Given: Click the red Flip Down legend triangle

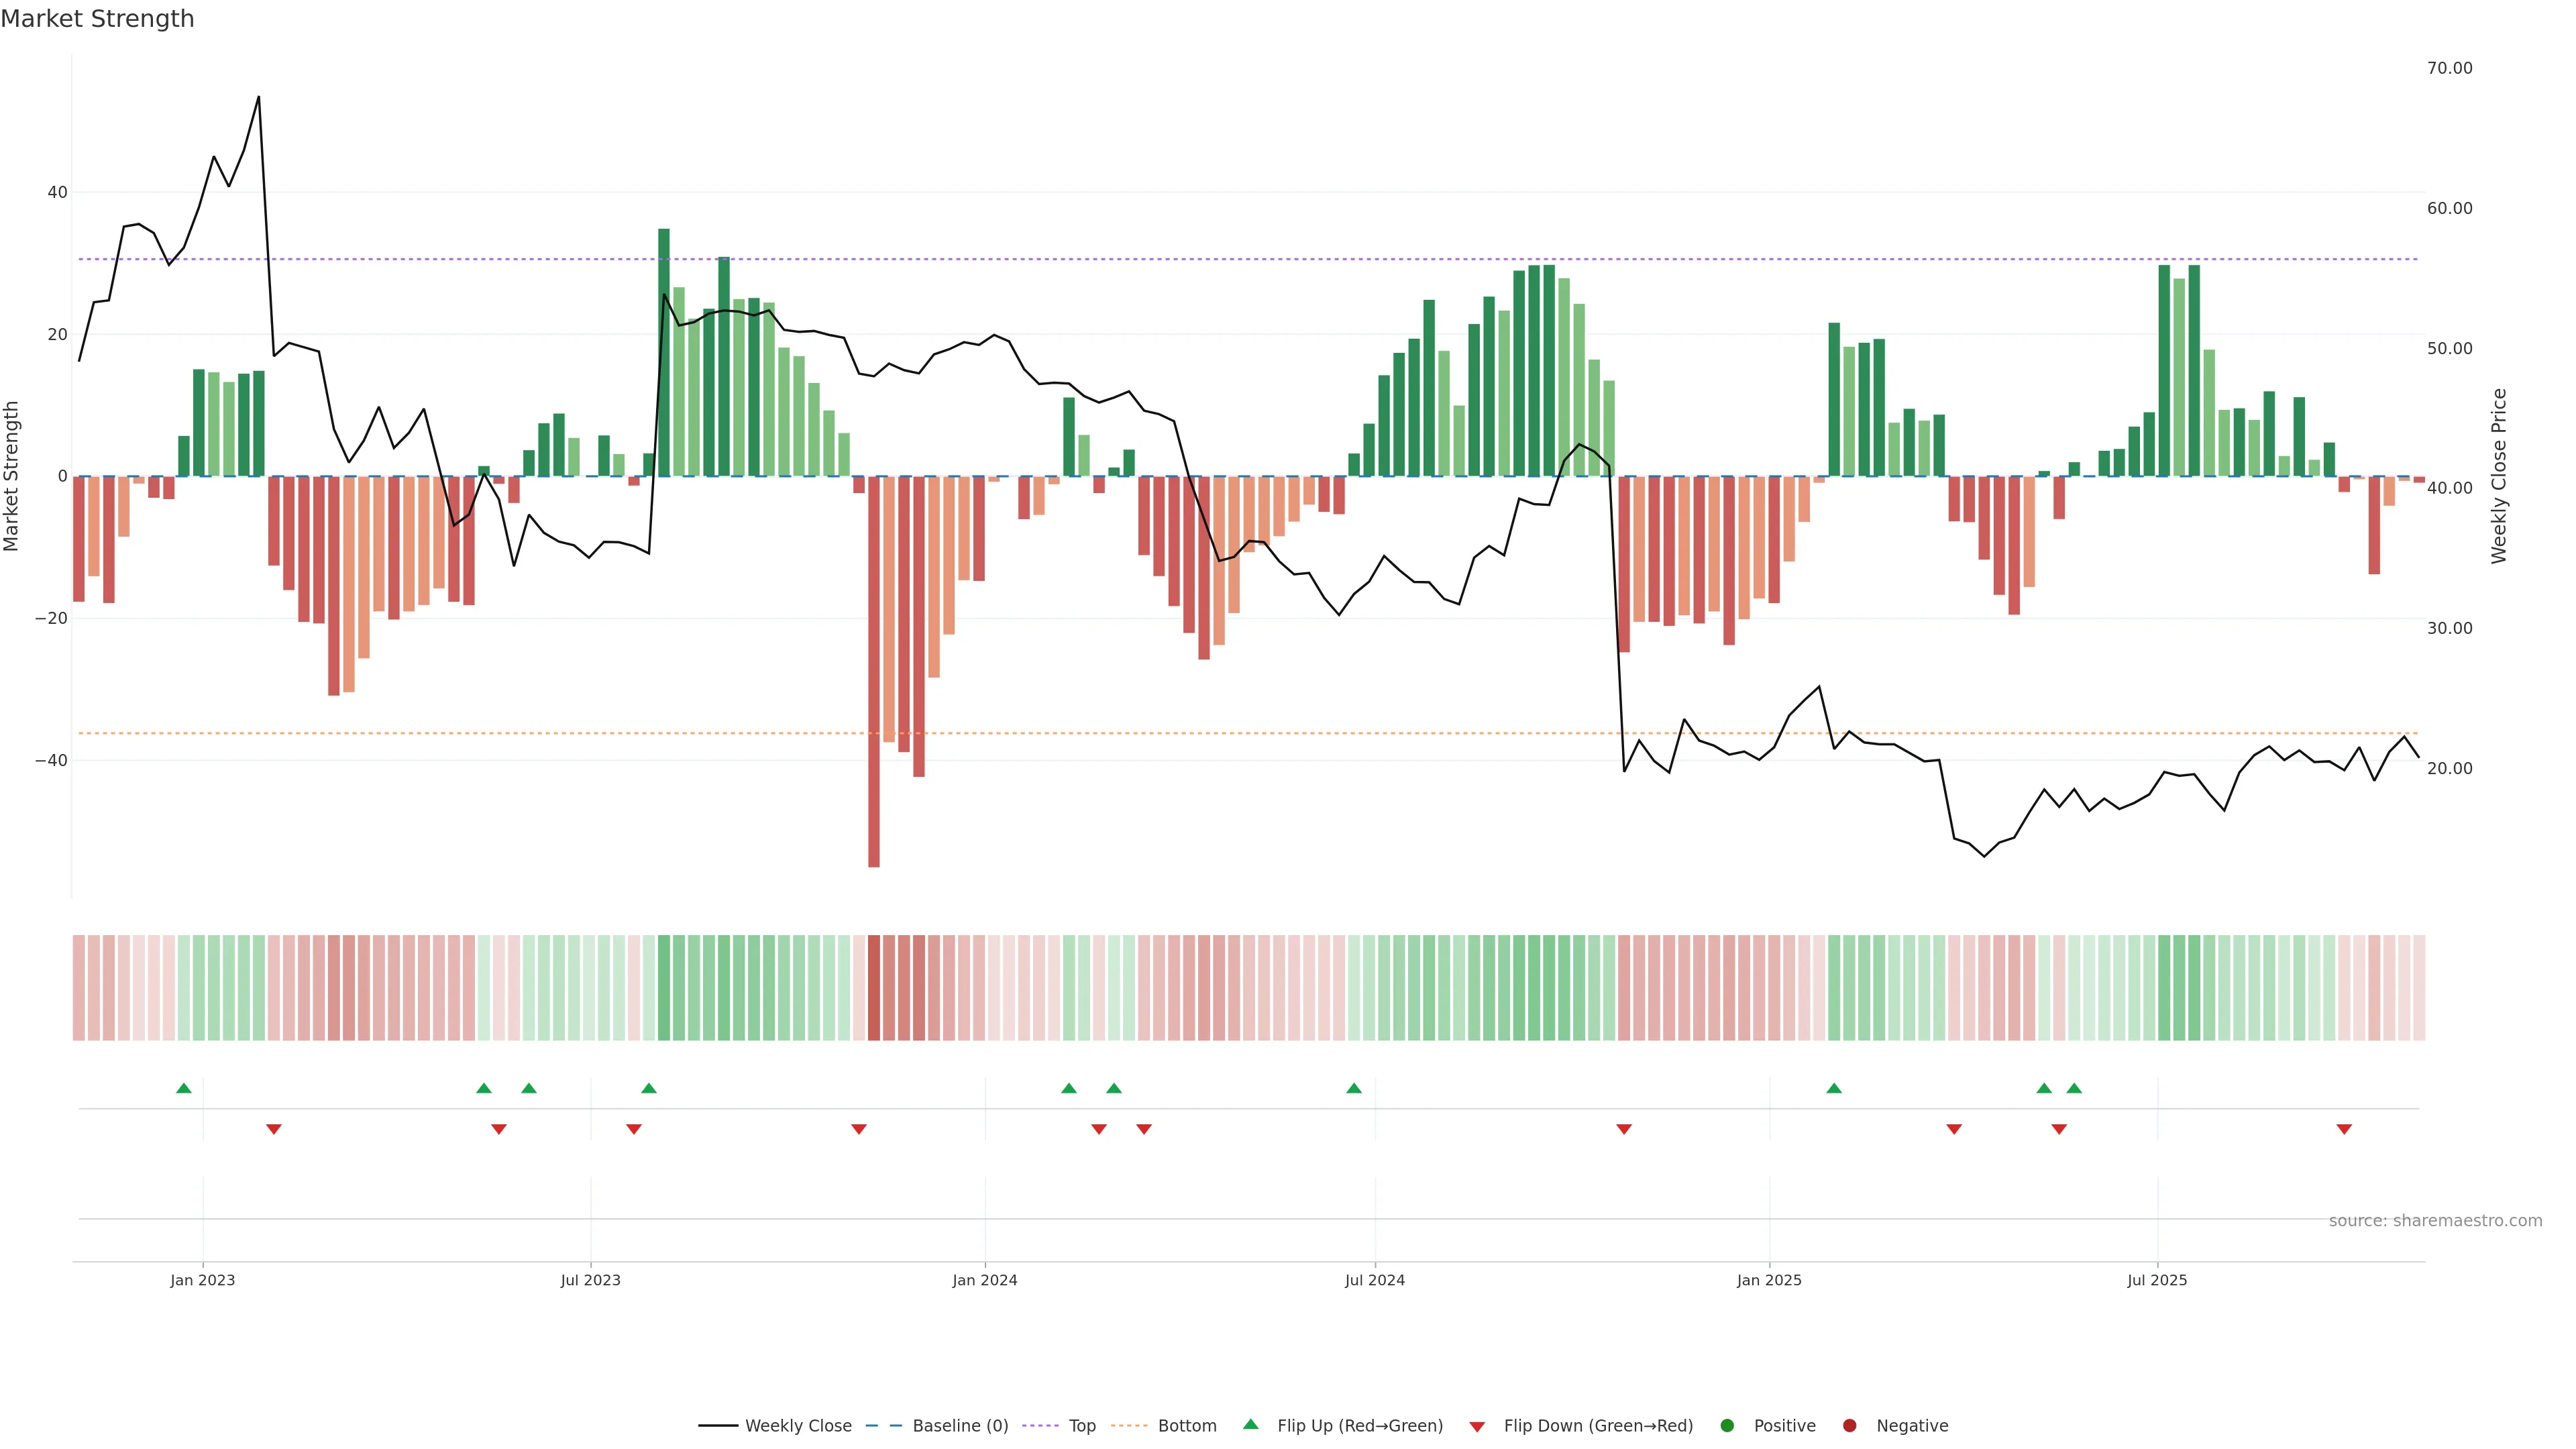Looking at the screenshot, I should [1477, 1427].
